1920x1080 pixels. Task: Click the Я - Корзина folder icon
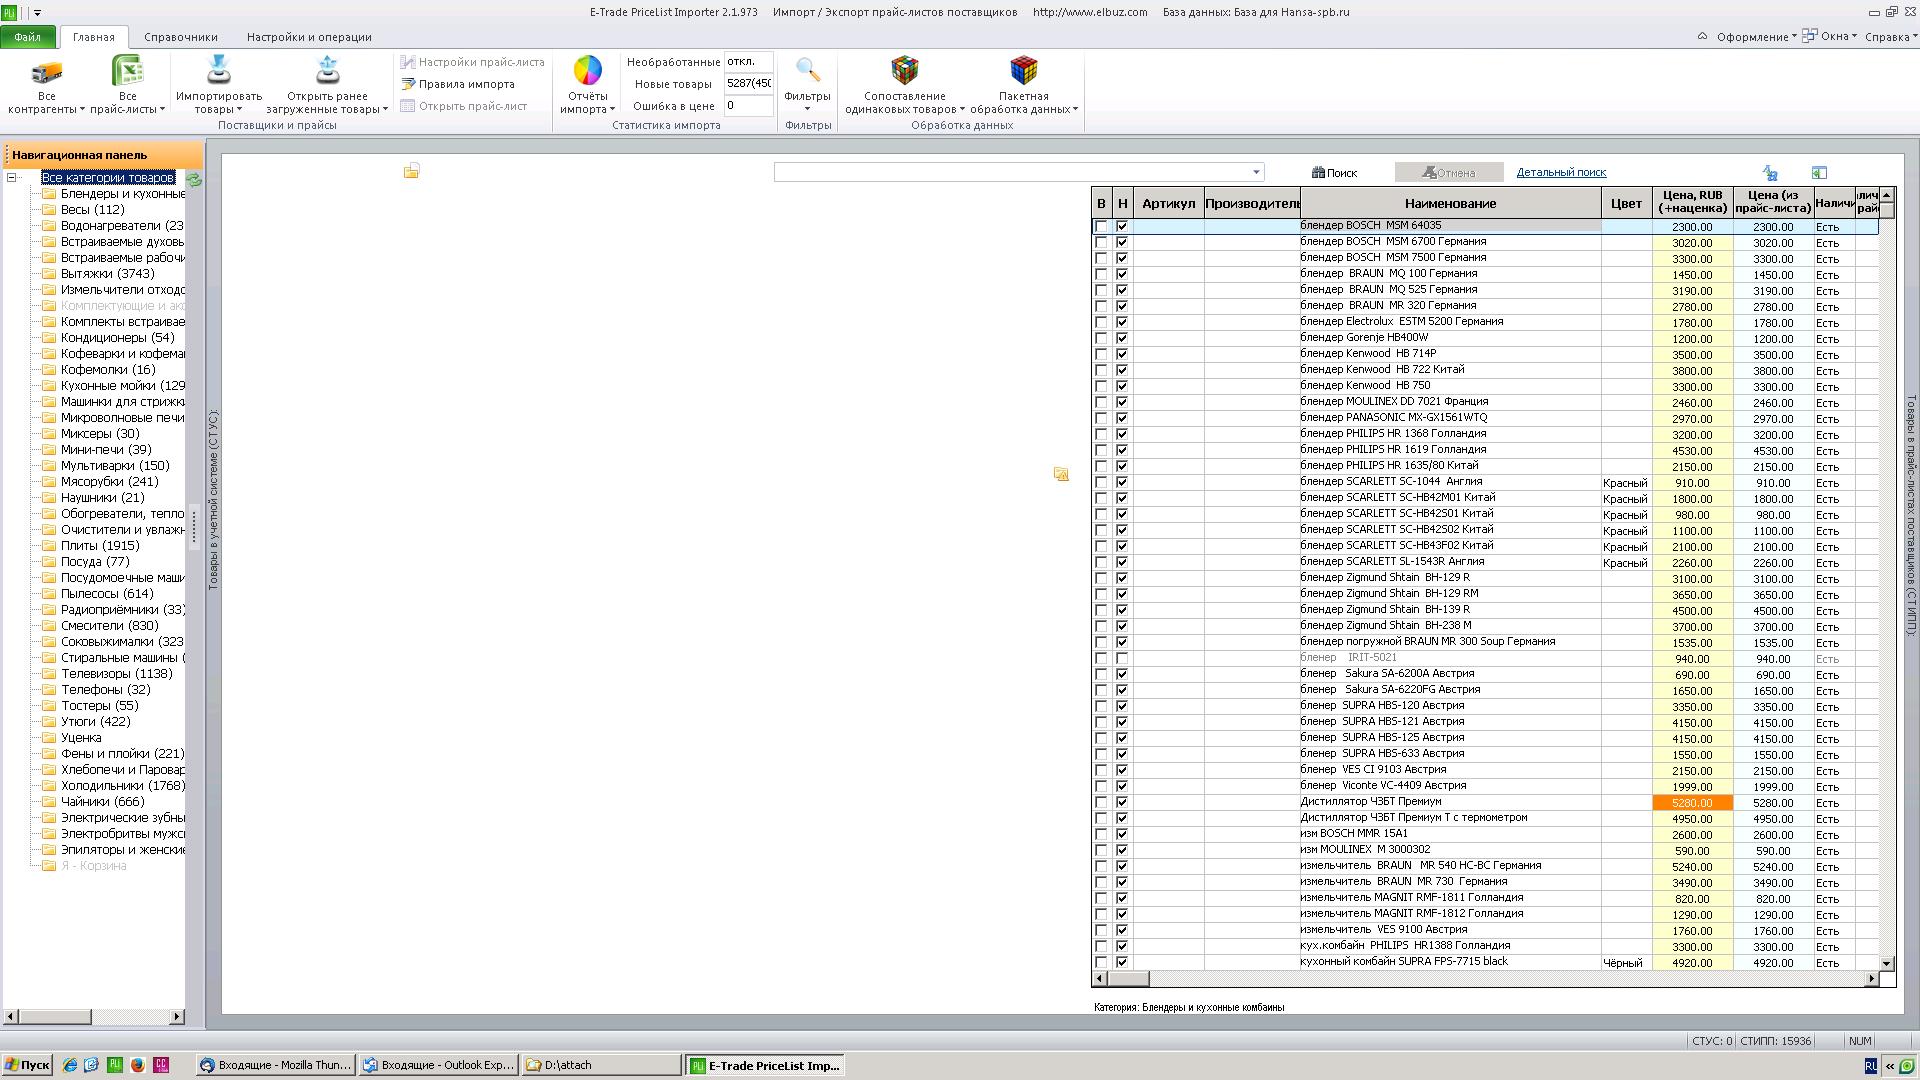pos(48,866)
